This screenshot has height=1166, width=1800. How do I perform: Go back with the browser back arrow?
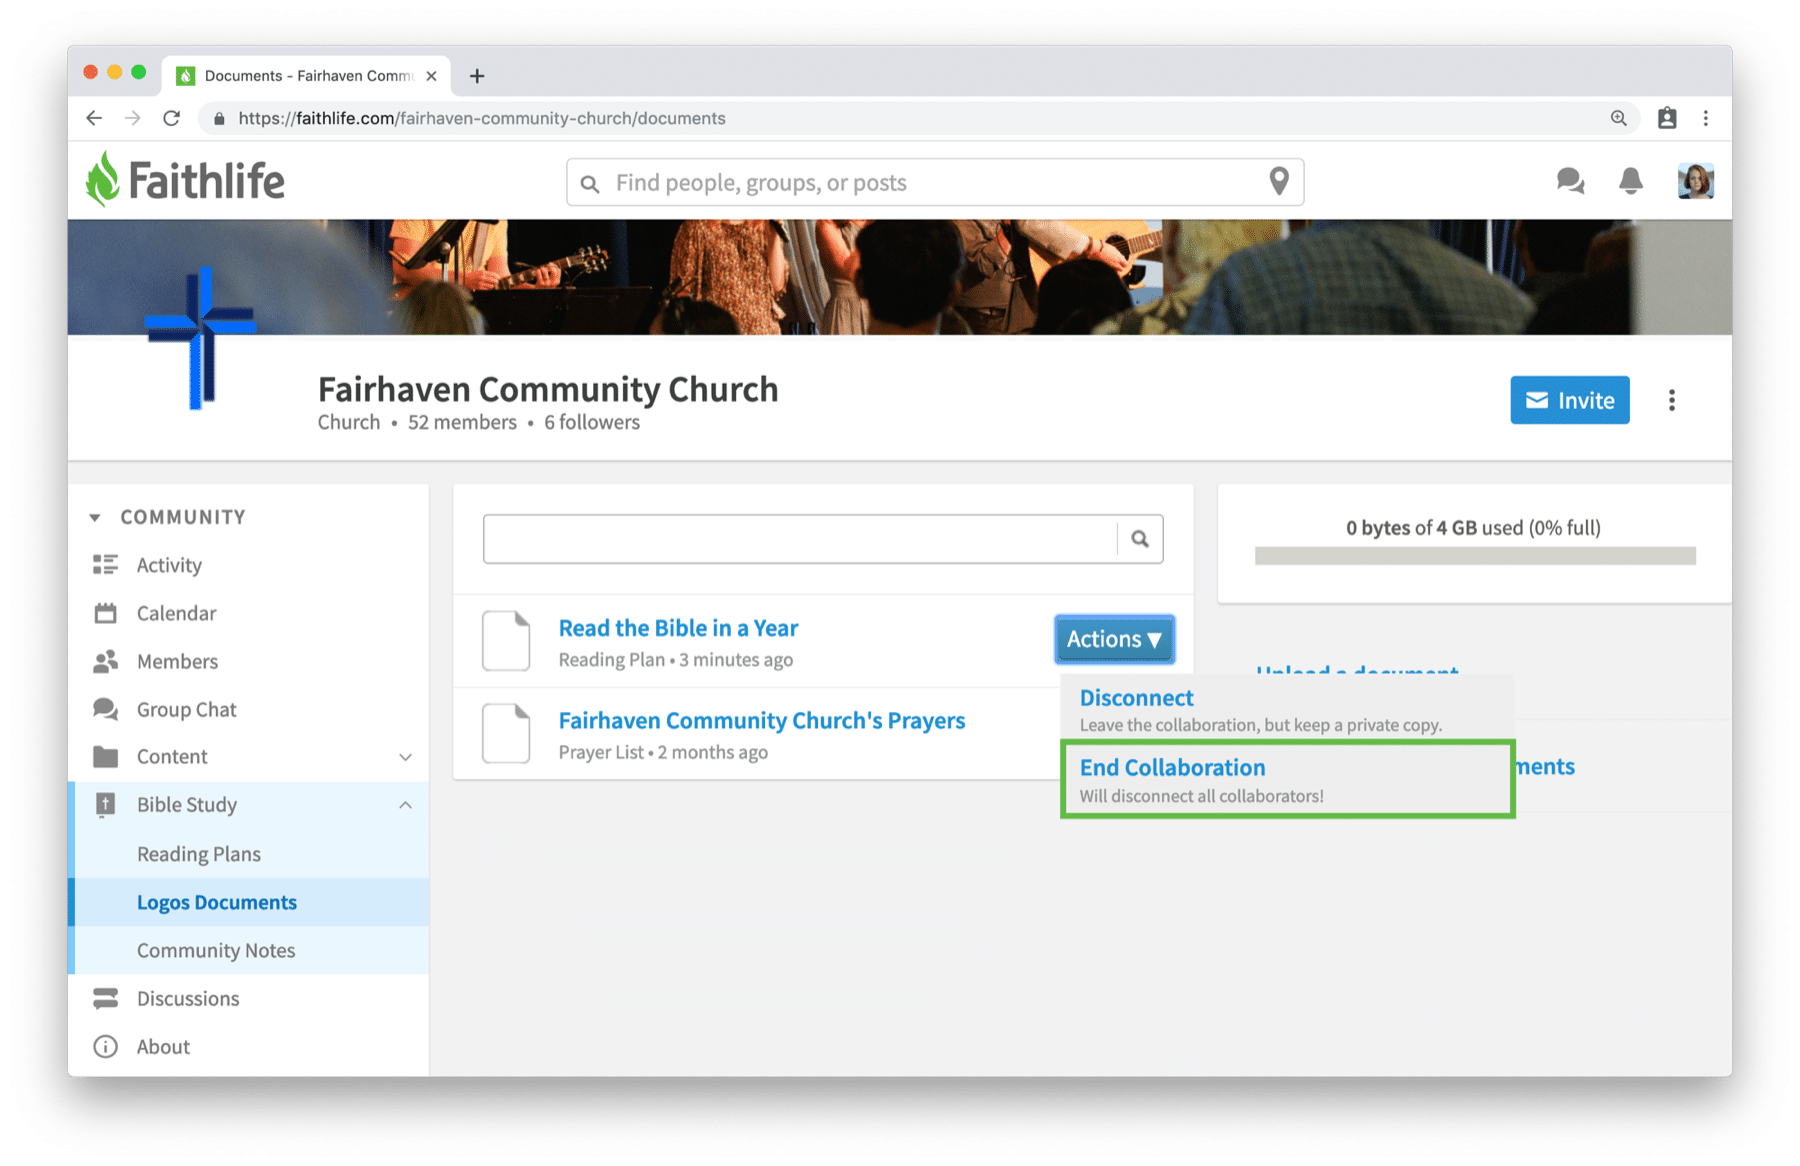point(94,118)
